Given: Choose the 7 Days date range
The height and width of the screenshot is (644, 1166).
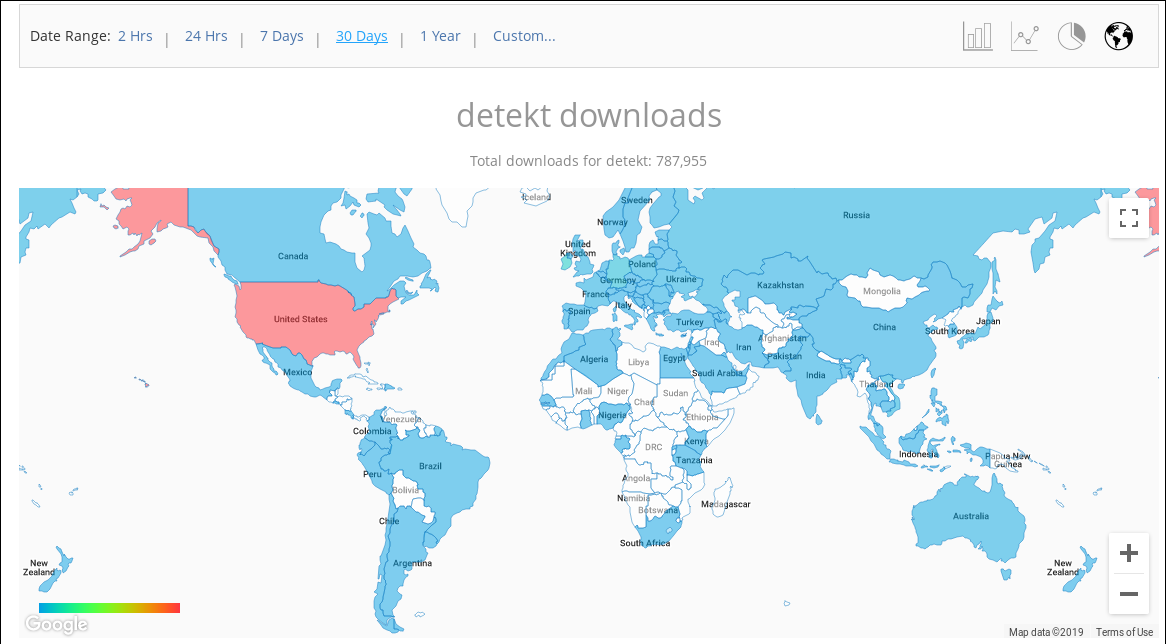Looking at the screenshot, I should point(281,36).
